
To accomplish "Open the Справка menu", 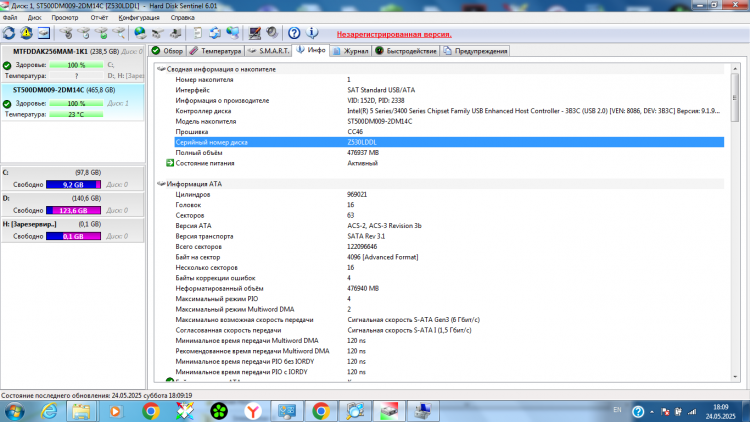I will pos(182,18).
